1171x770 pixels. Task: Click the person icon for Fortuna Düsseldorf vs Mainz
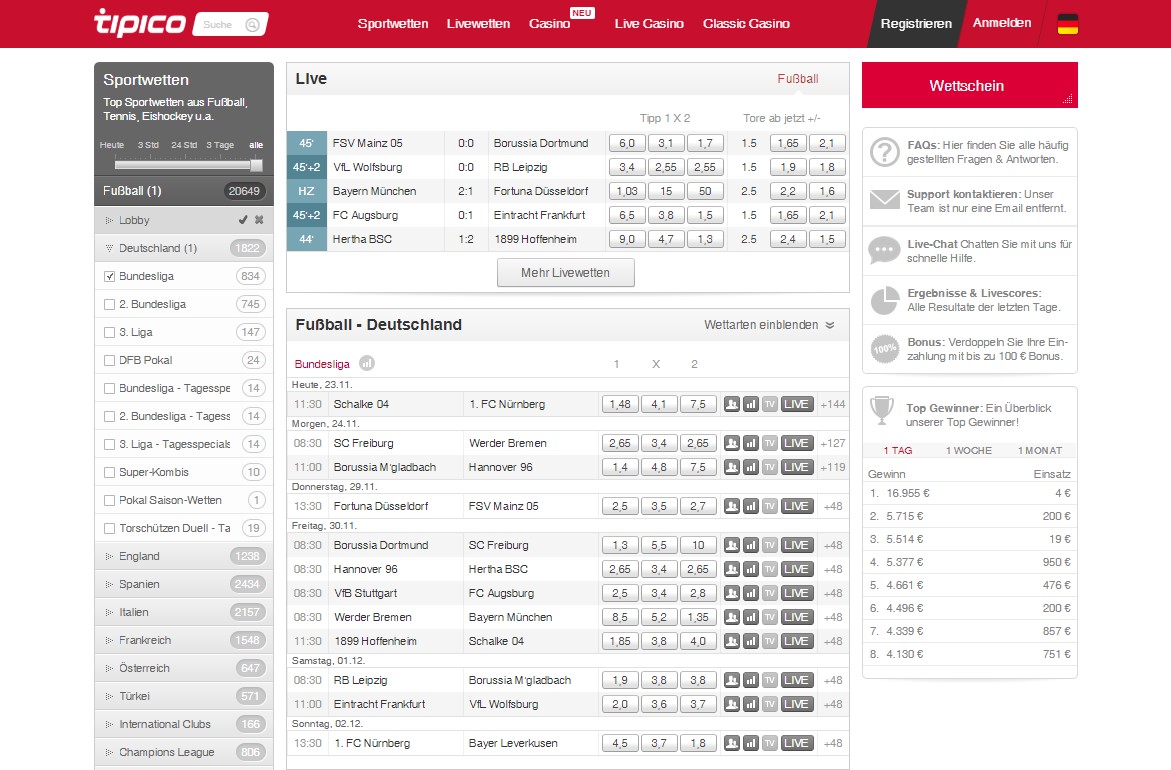coord(732,506)
